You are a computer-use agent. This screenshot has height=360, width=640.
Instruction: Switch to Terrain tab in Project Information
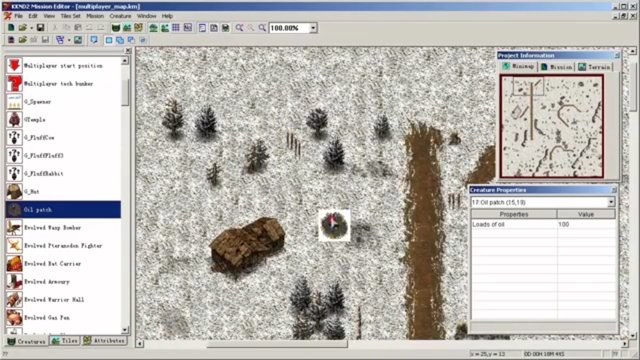coord(595,67)
